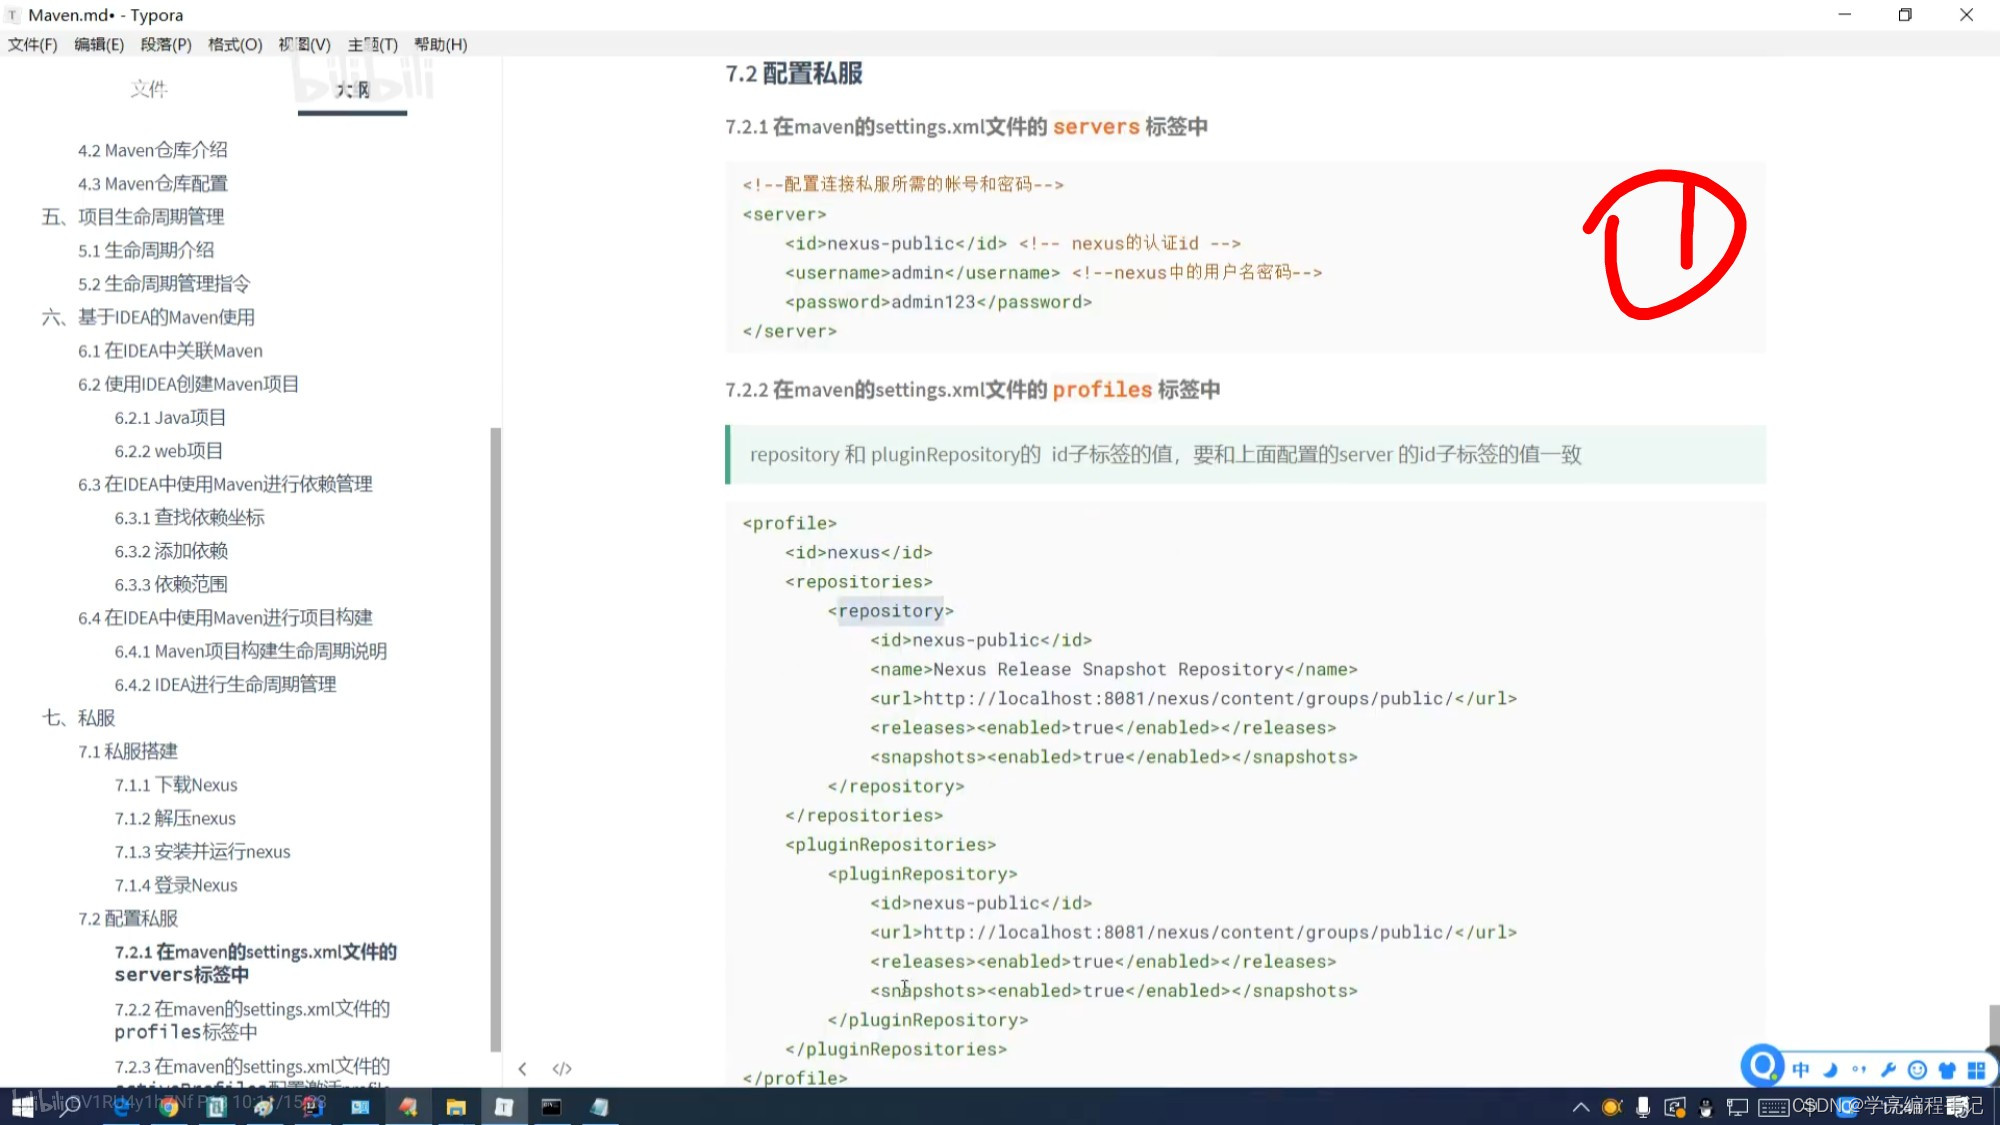Open the 段落(P) menu
2000x1125 pixels.
click(165, 44)
